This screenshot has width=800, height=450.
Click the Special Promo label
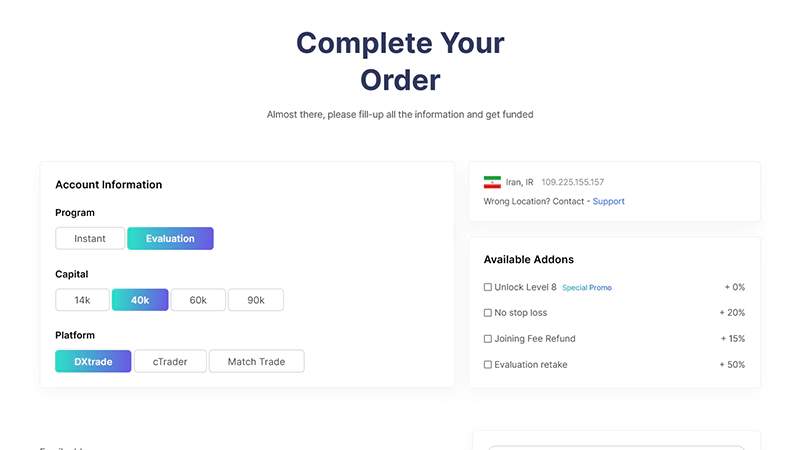pos(587,288)
